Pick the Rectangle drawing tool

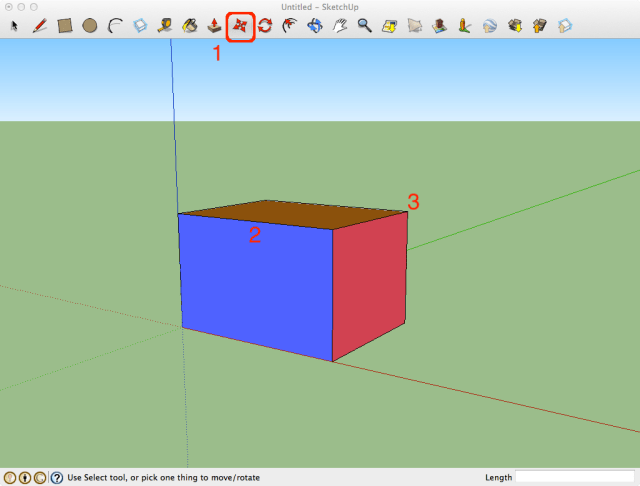64,26
